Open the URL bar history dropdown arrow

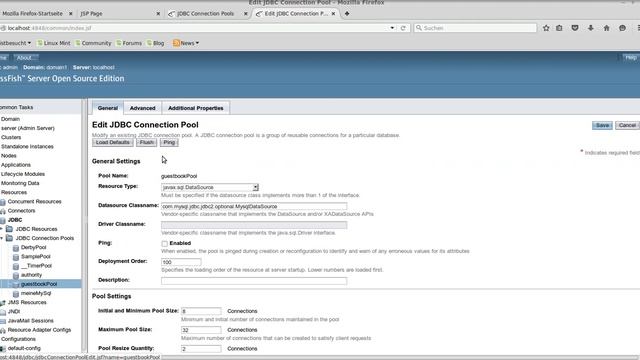pos(392,28)
